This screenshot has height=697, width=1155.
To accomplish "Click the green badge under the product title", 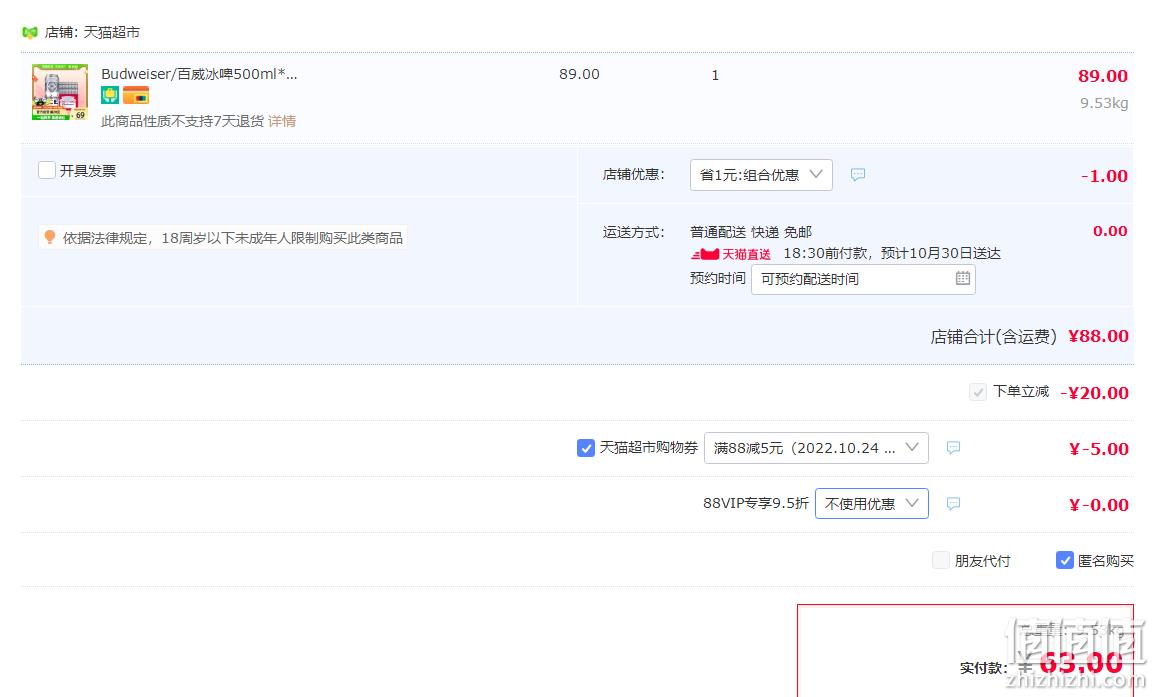I will tap(110, 95).
